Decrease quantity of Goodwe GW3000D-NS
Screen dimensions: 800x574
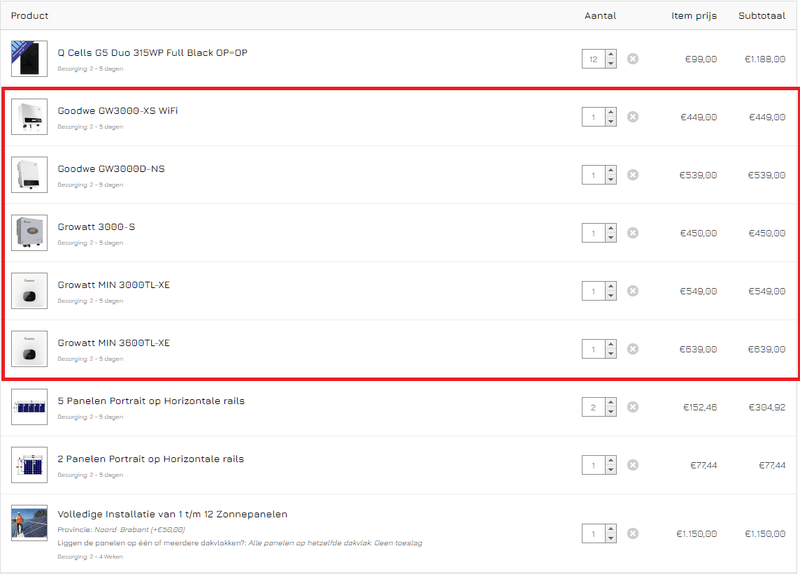[x=611, y=180]
